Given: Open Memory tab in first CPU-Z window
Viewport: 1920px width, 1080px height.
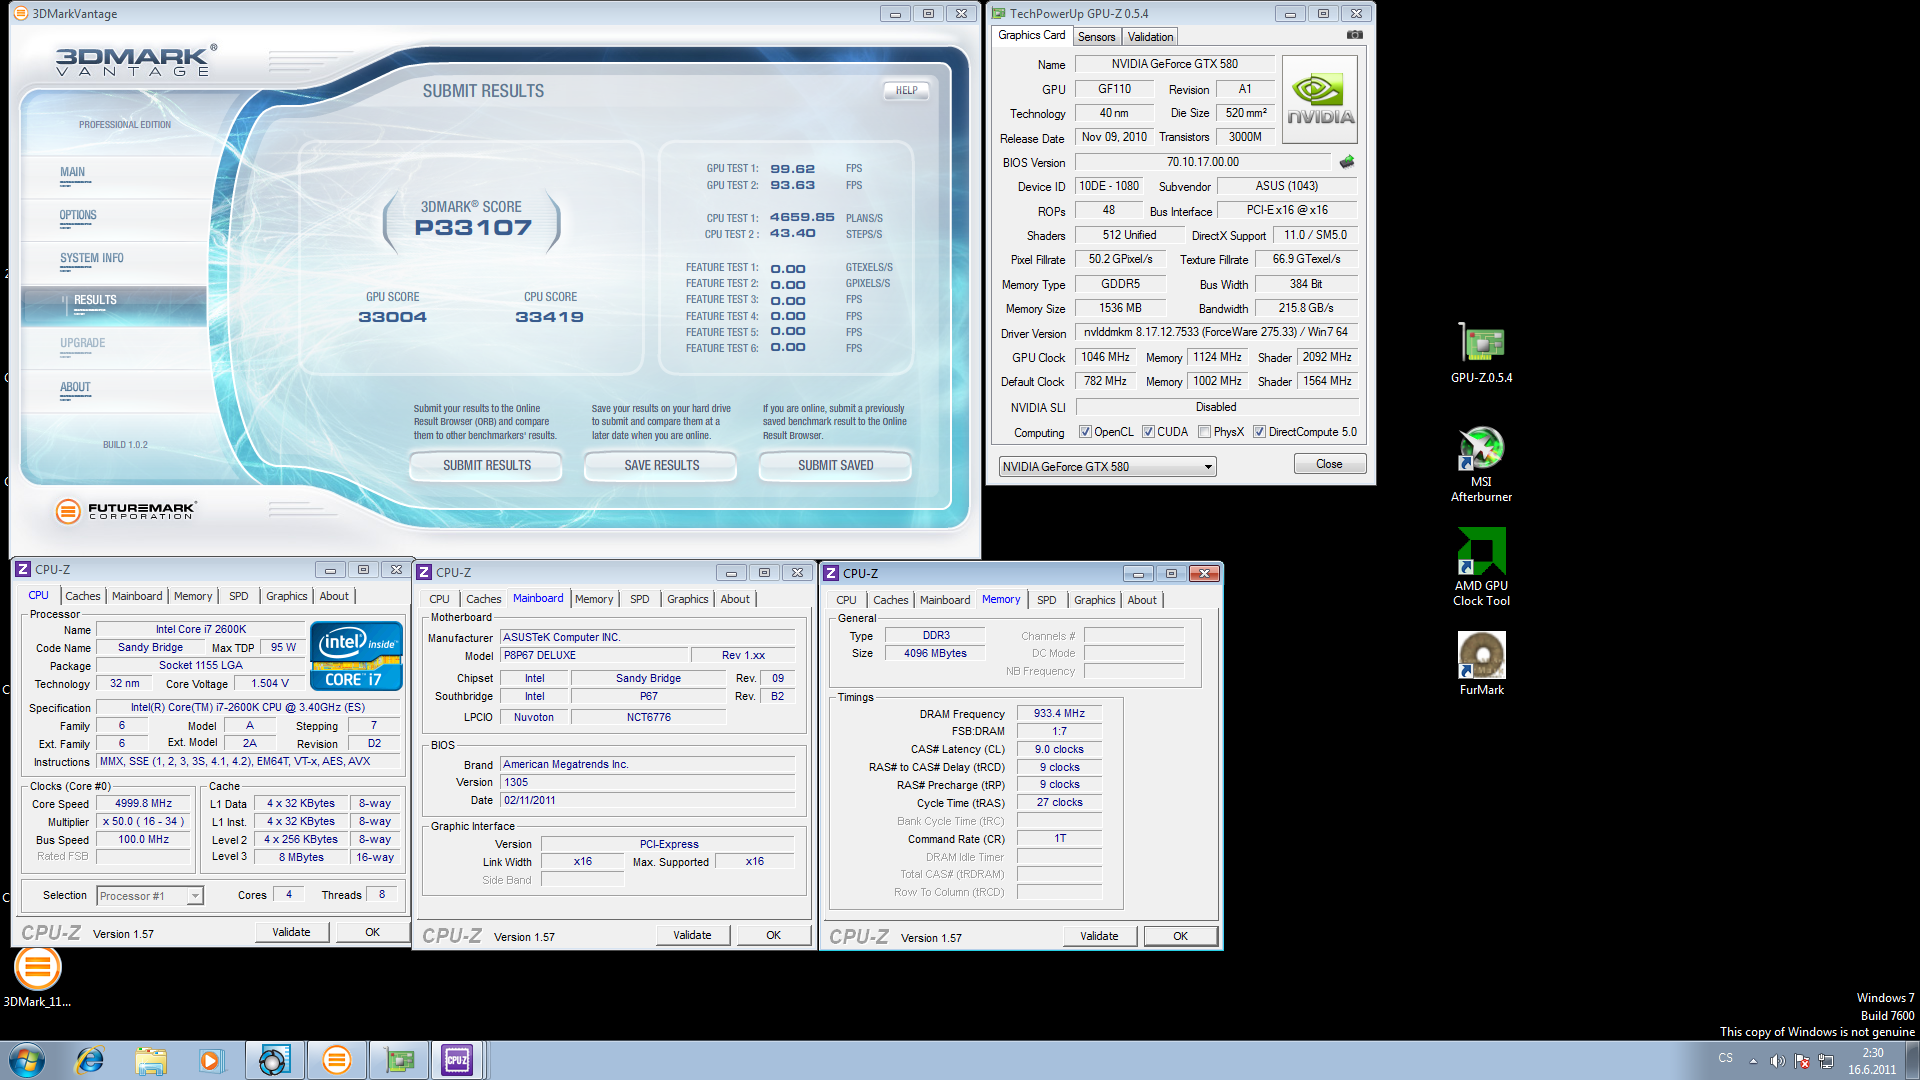Looking at the screenshot, I should pyautogui.click(x=193, y=596).
